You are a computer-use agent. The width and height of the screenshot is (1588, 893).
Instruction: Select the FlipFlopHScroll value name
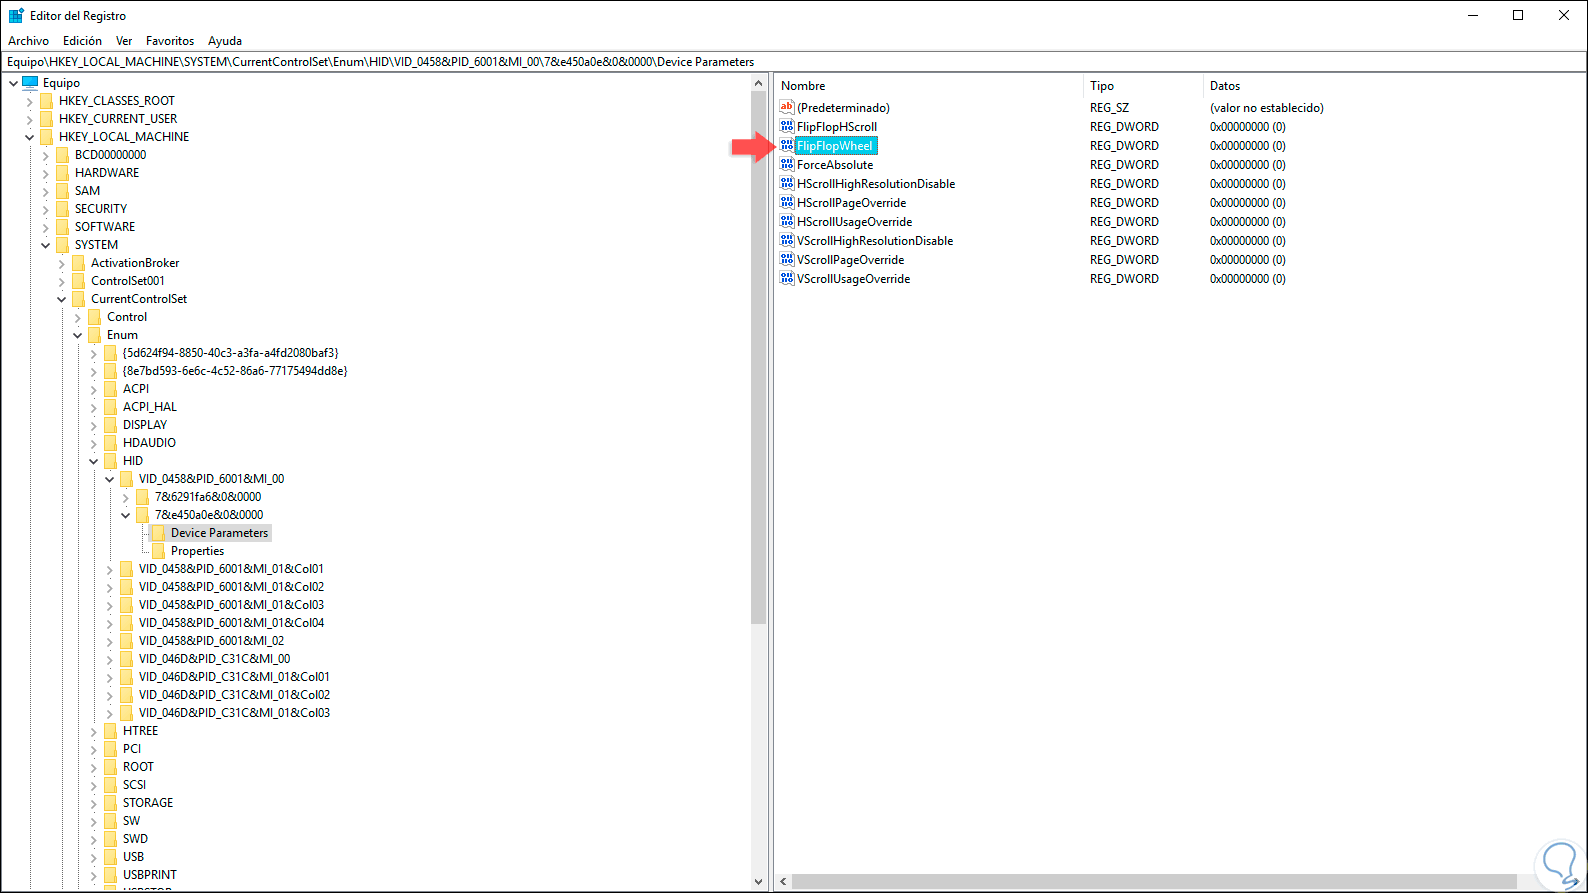(837, 127)
